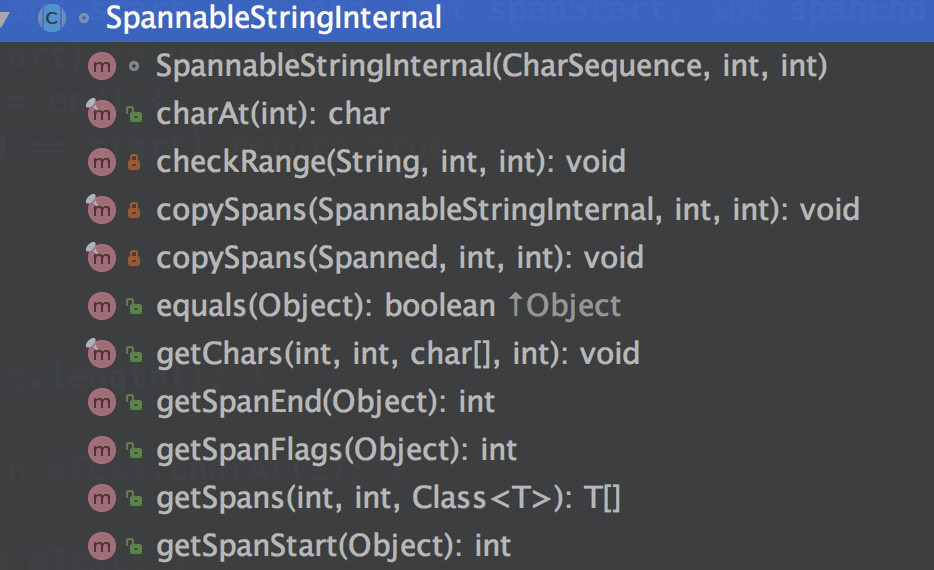This screenshot has height=570, width=934.
Task: Click private lock icon of copySpans(Spanned)
Action: tap(135, 258)
